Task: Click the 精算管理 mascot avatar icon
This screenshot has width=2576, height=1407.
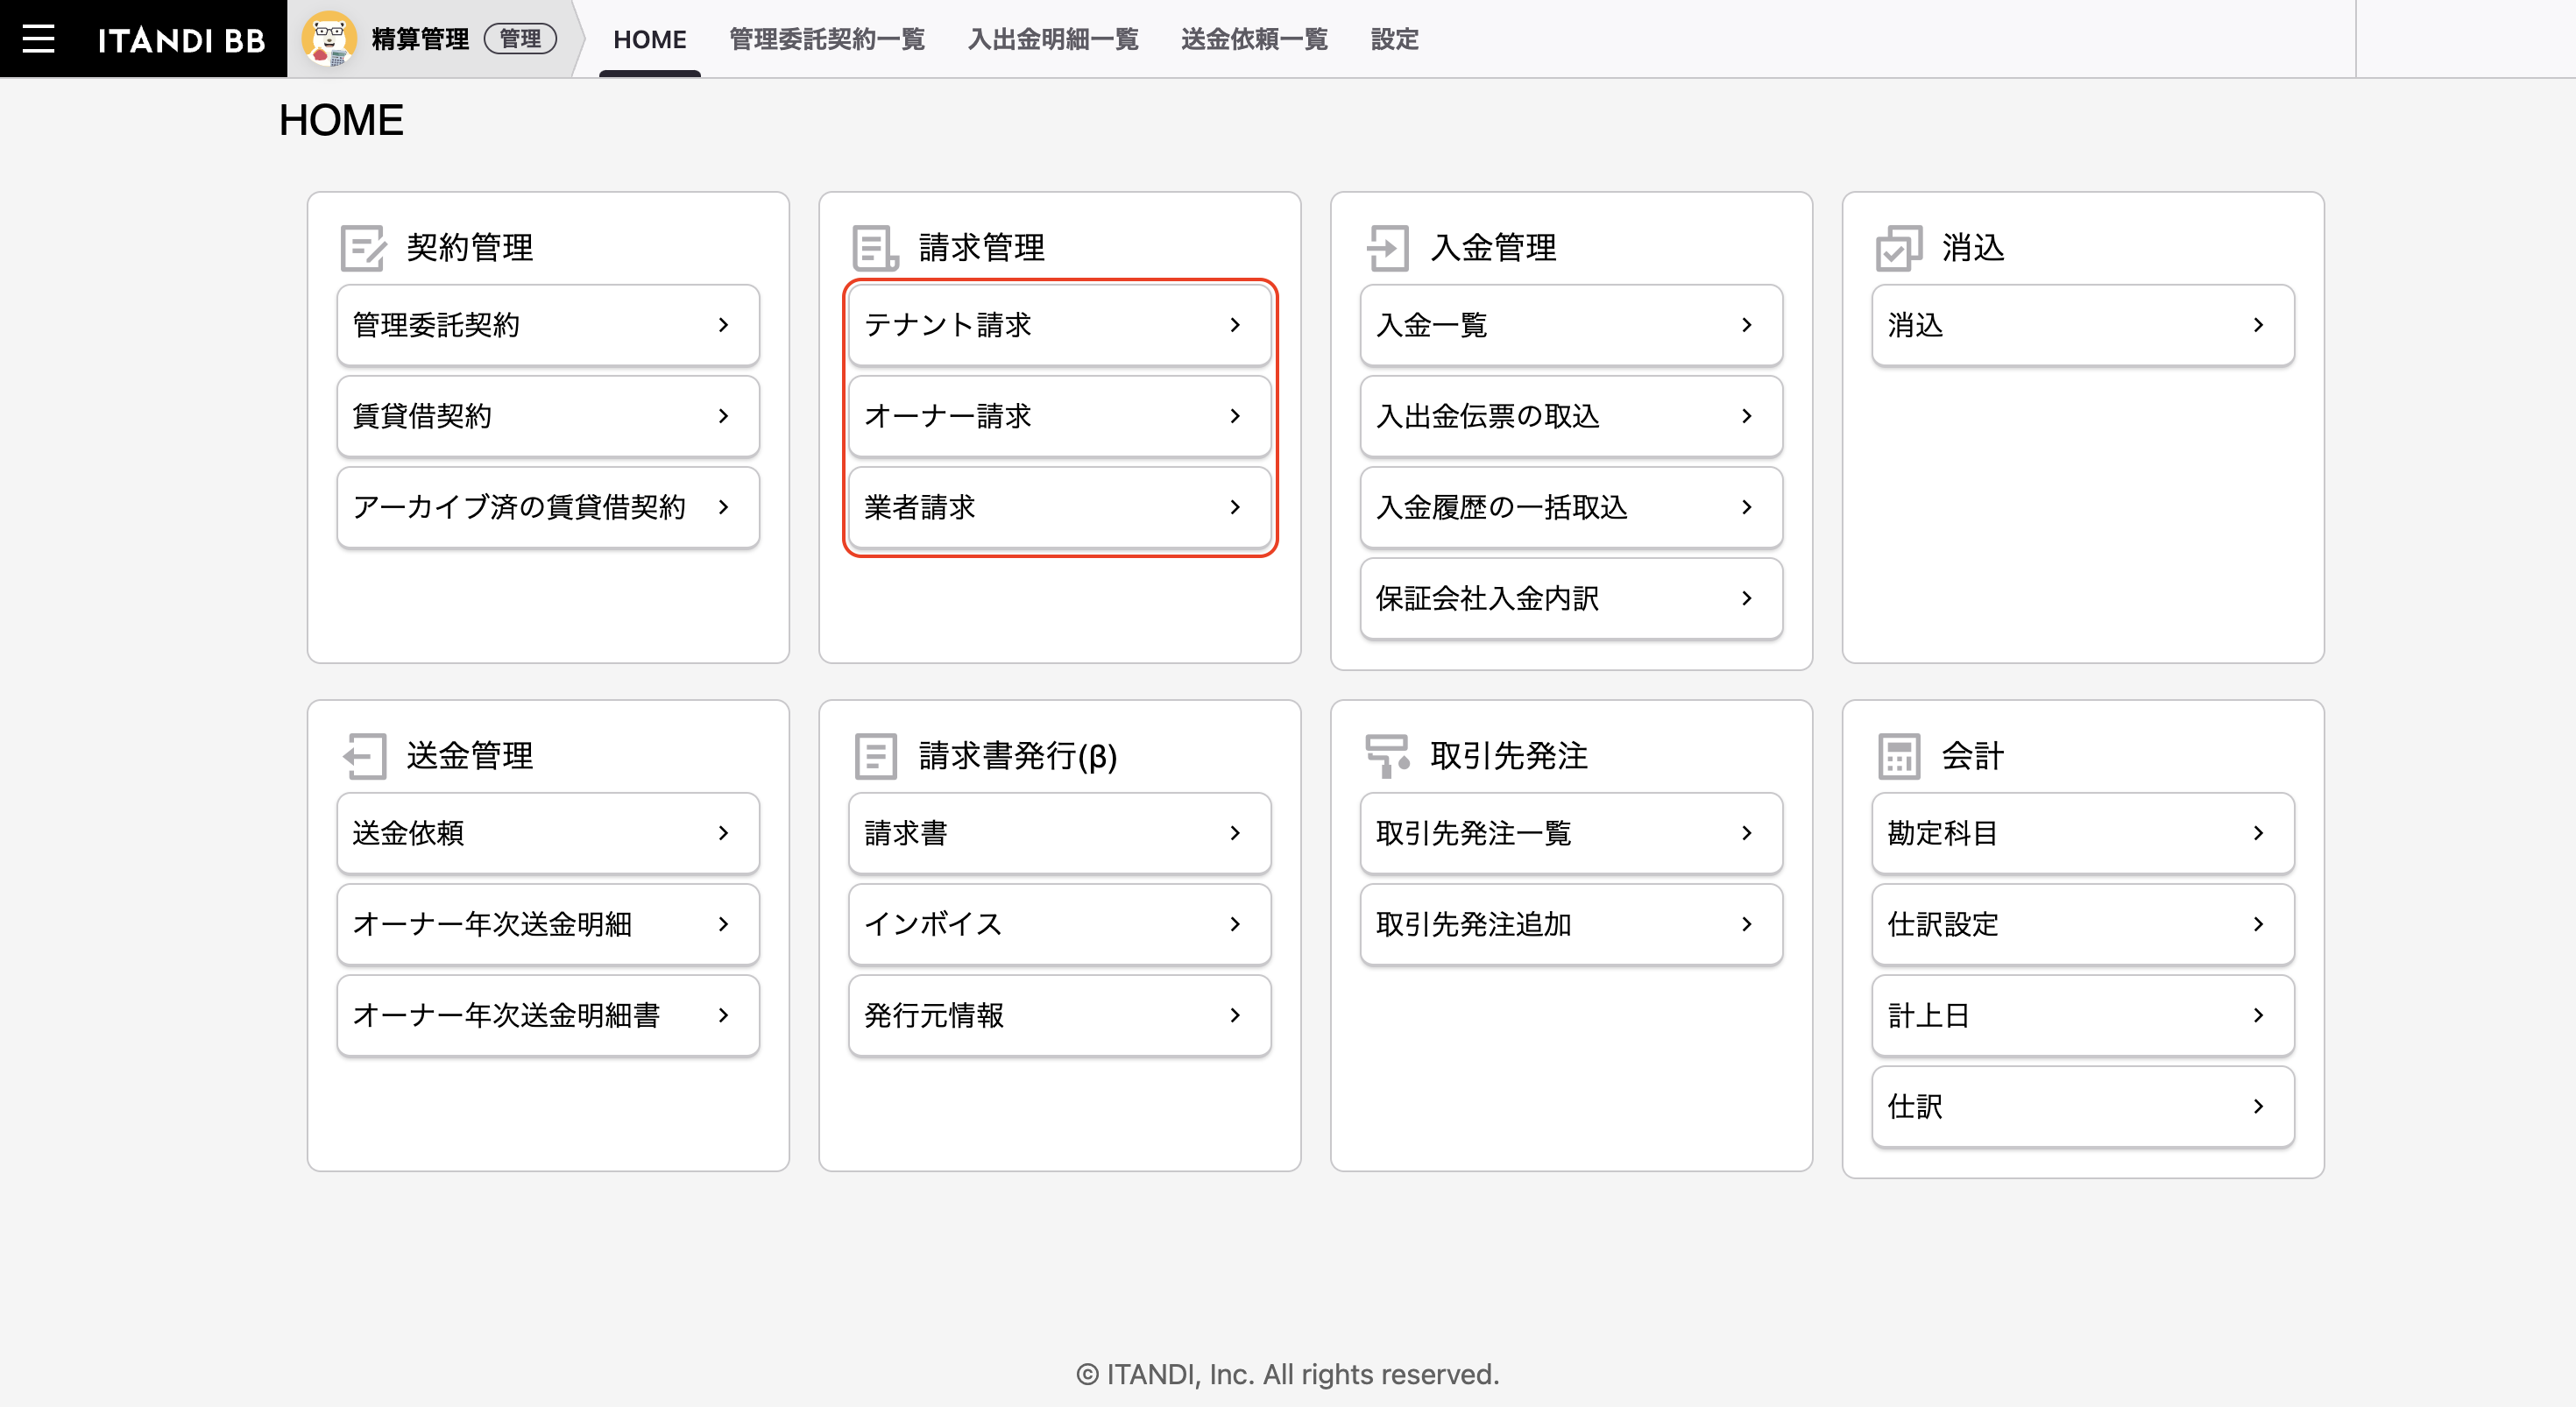Action: 329,39
